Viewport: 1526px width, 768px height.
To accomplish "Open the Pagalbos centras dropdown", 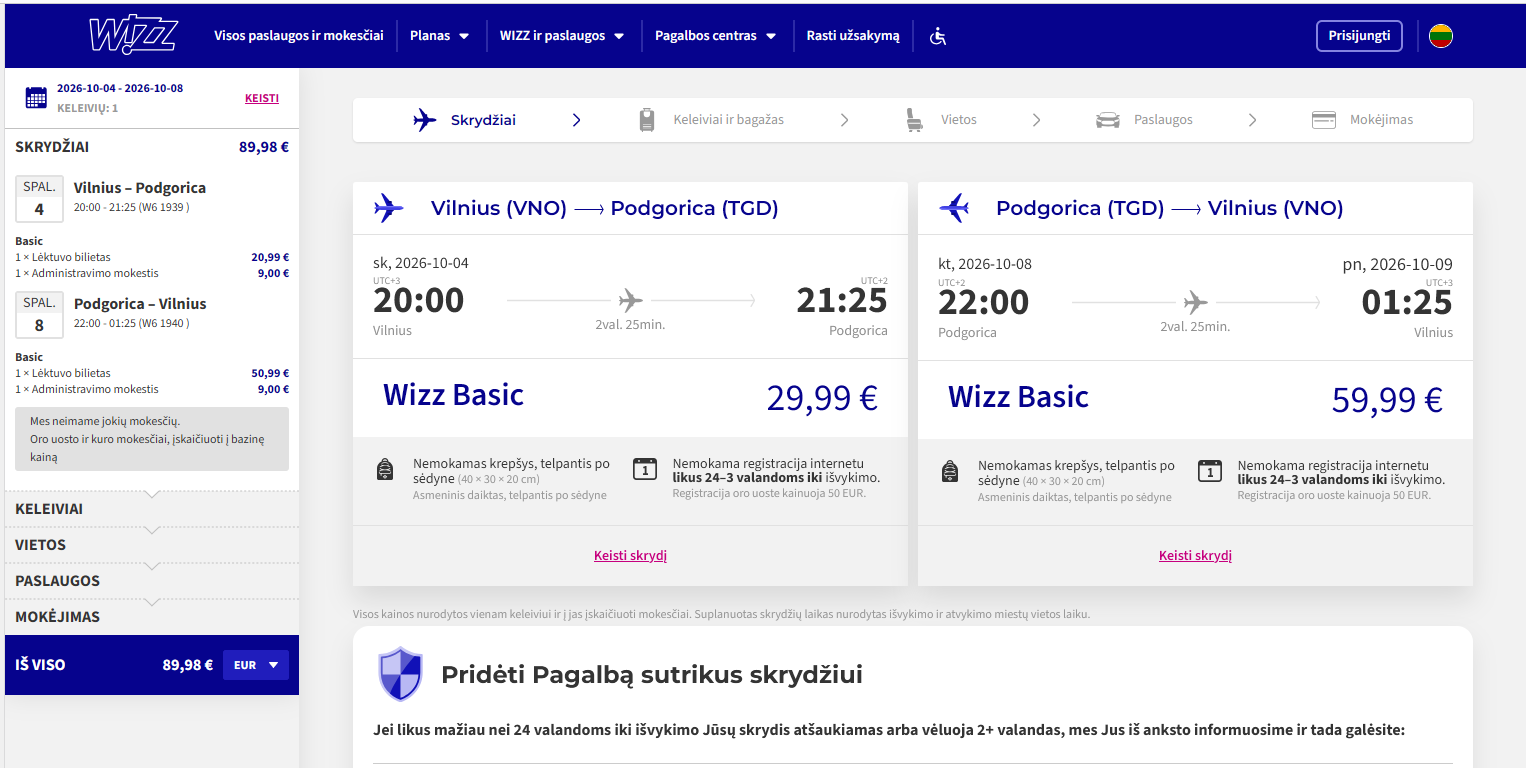I will pos(716,36).
